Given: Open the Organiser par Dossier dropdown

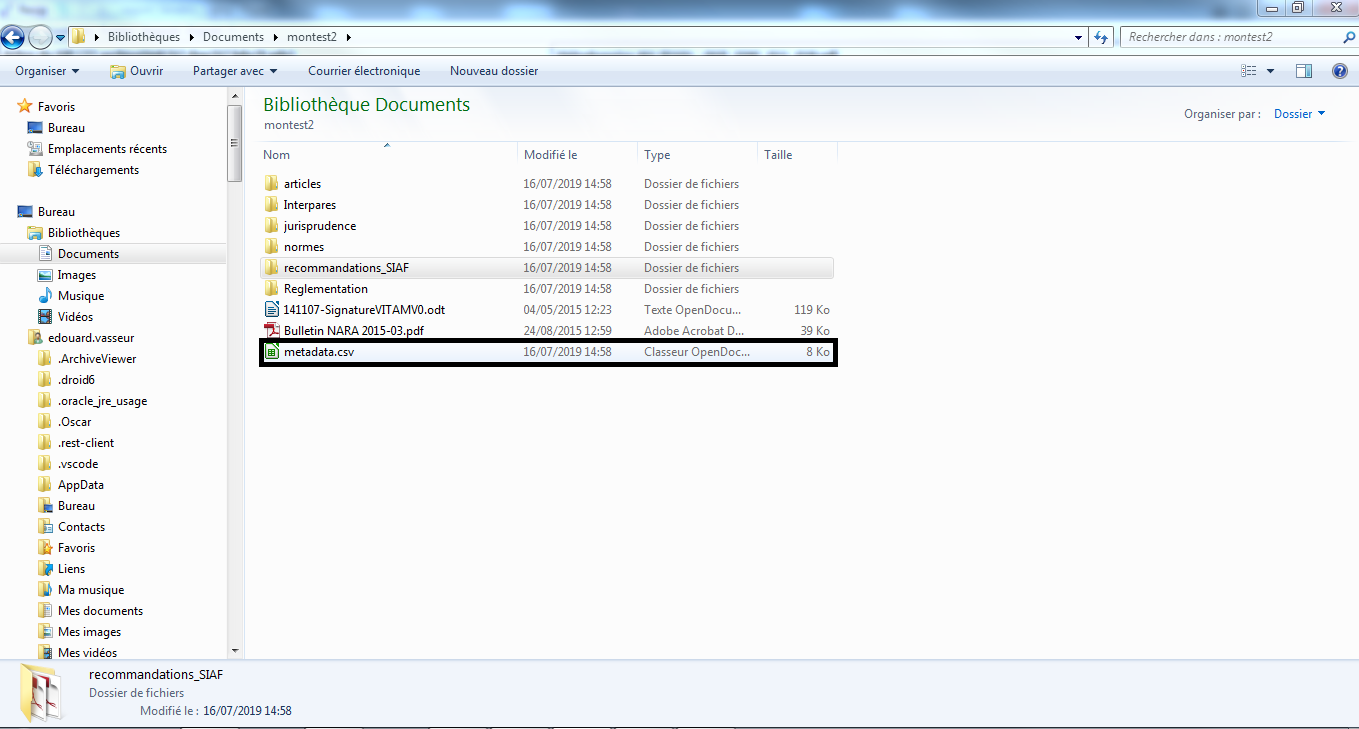Looking at the screenshot, I should [1298, 114].
